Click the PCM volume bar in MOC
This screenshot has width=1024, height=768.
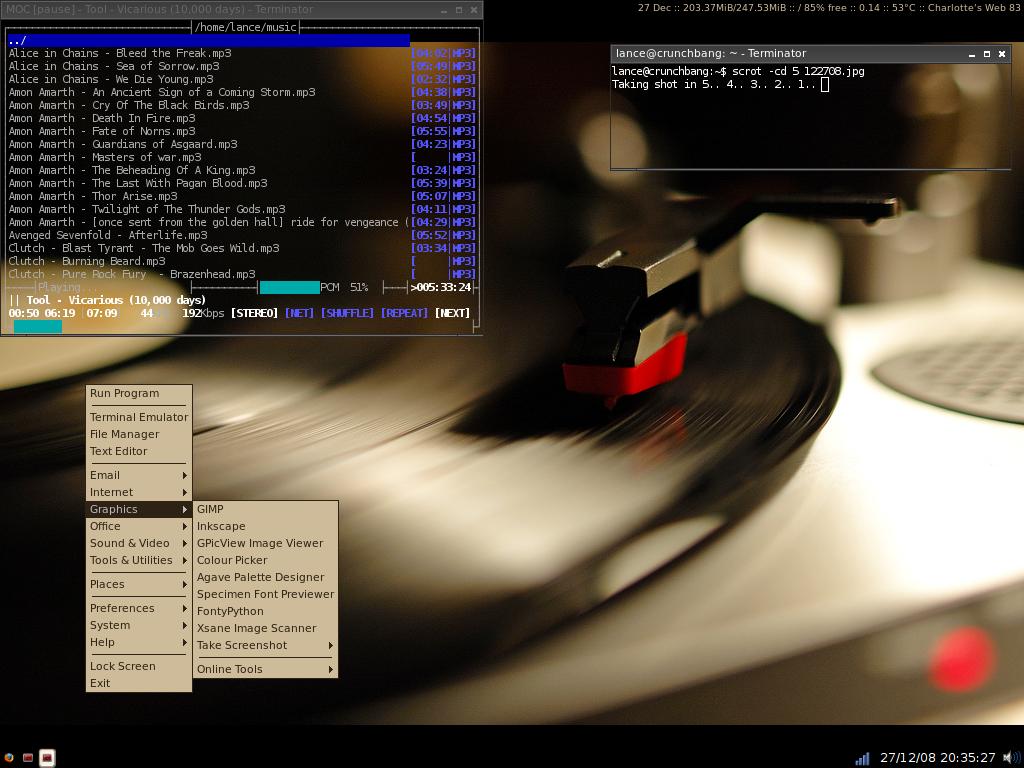(290, 288)
